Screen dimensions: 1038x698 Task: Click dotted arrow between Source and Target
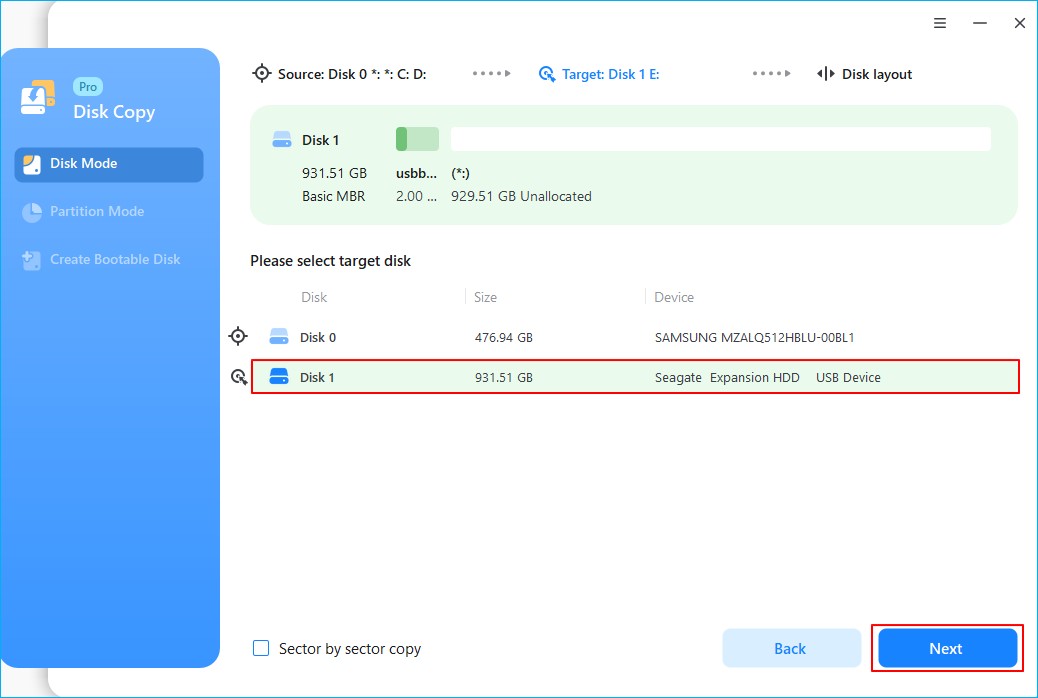coord(490,72)
